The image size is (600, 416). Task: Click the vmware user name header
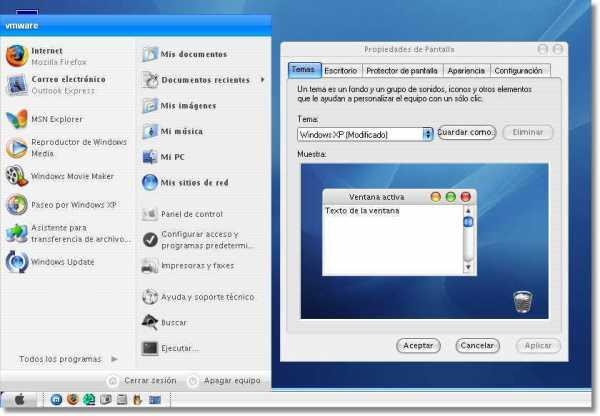click(22, 26)
